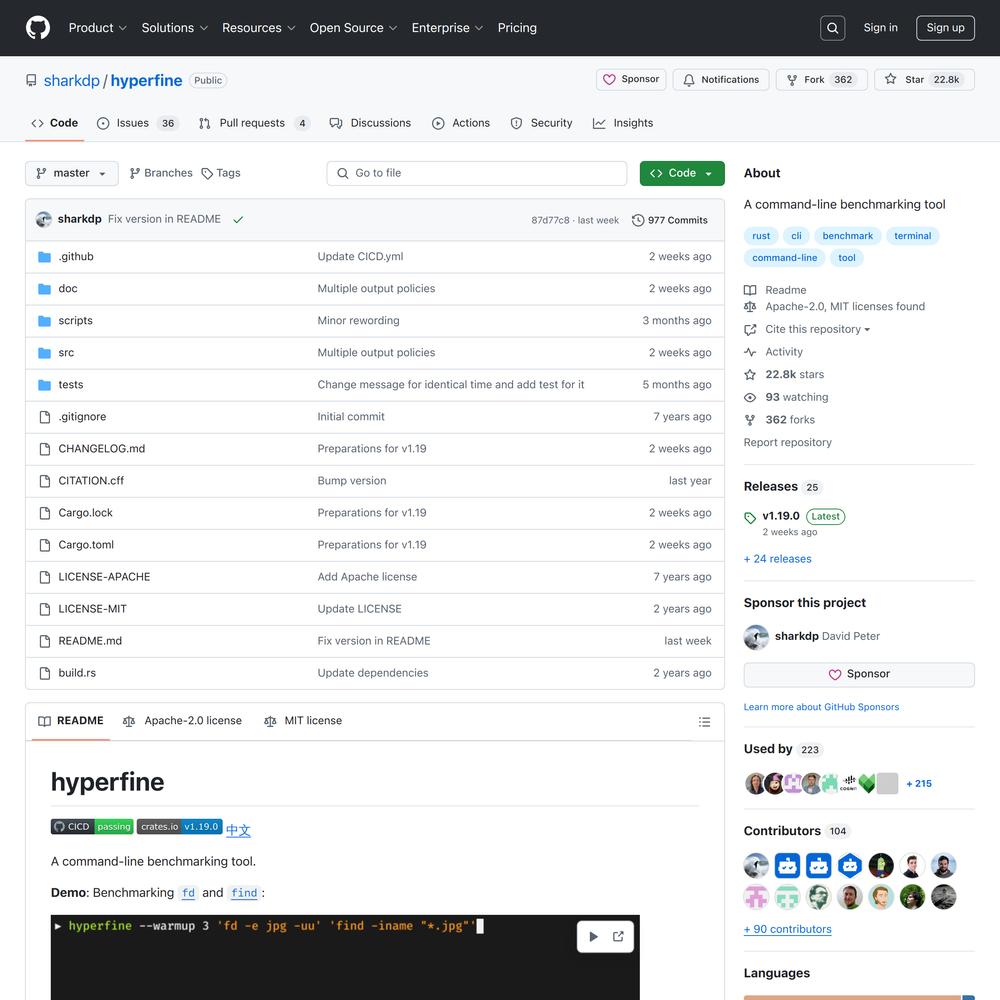
Task: Click Learn more about GitHub Sponsors
Action: [821, 707]
